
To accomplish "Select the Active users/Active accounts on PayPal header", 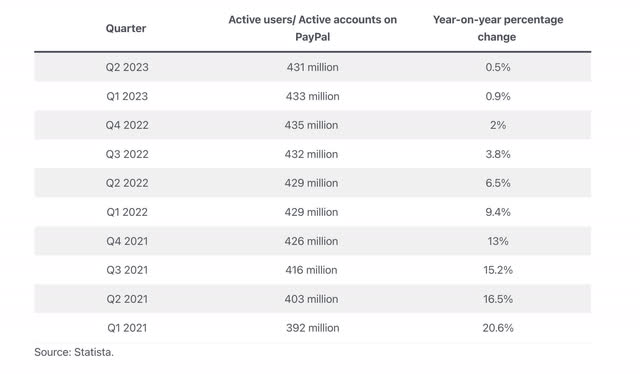I will coord(312,28).
